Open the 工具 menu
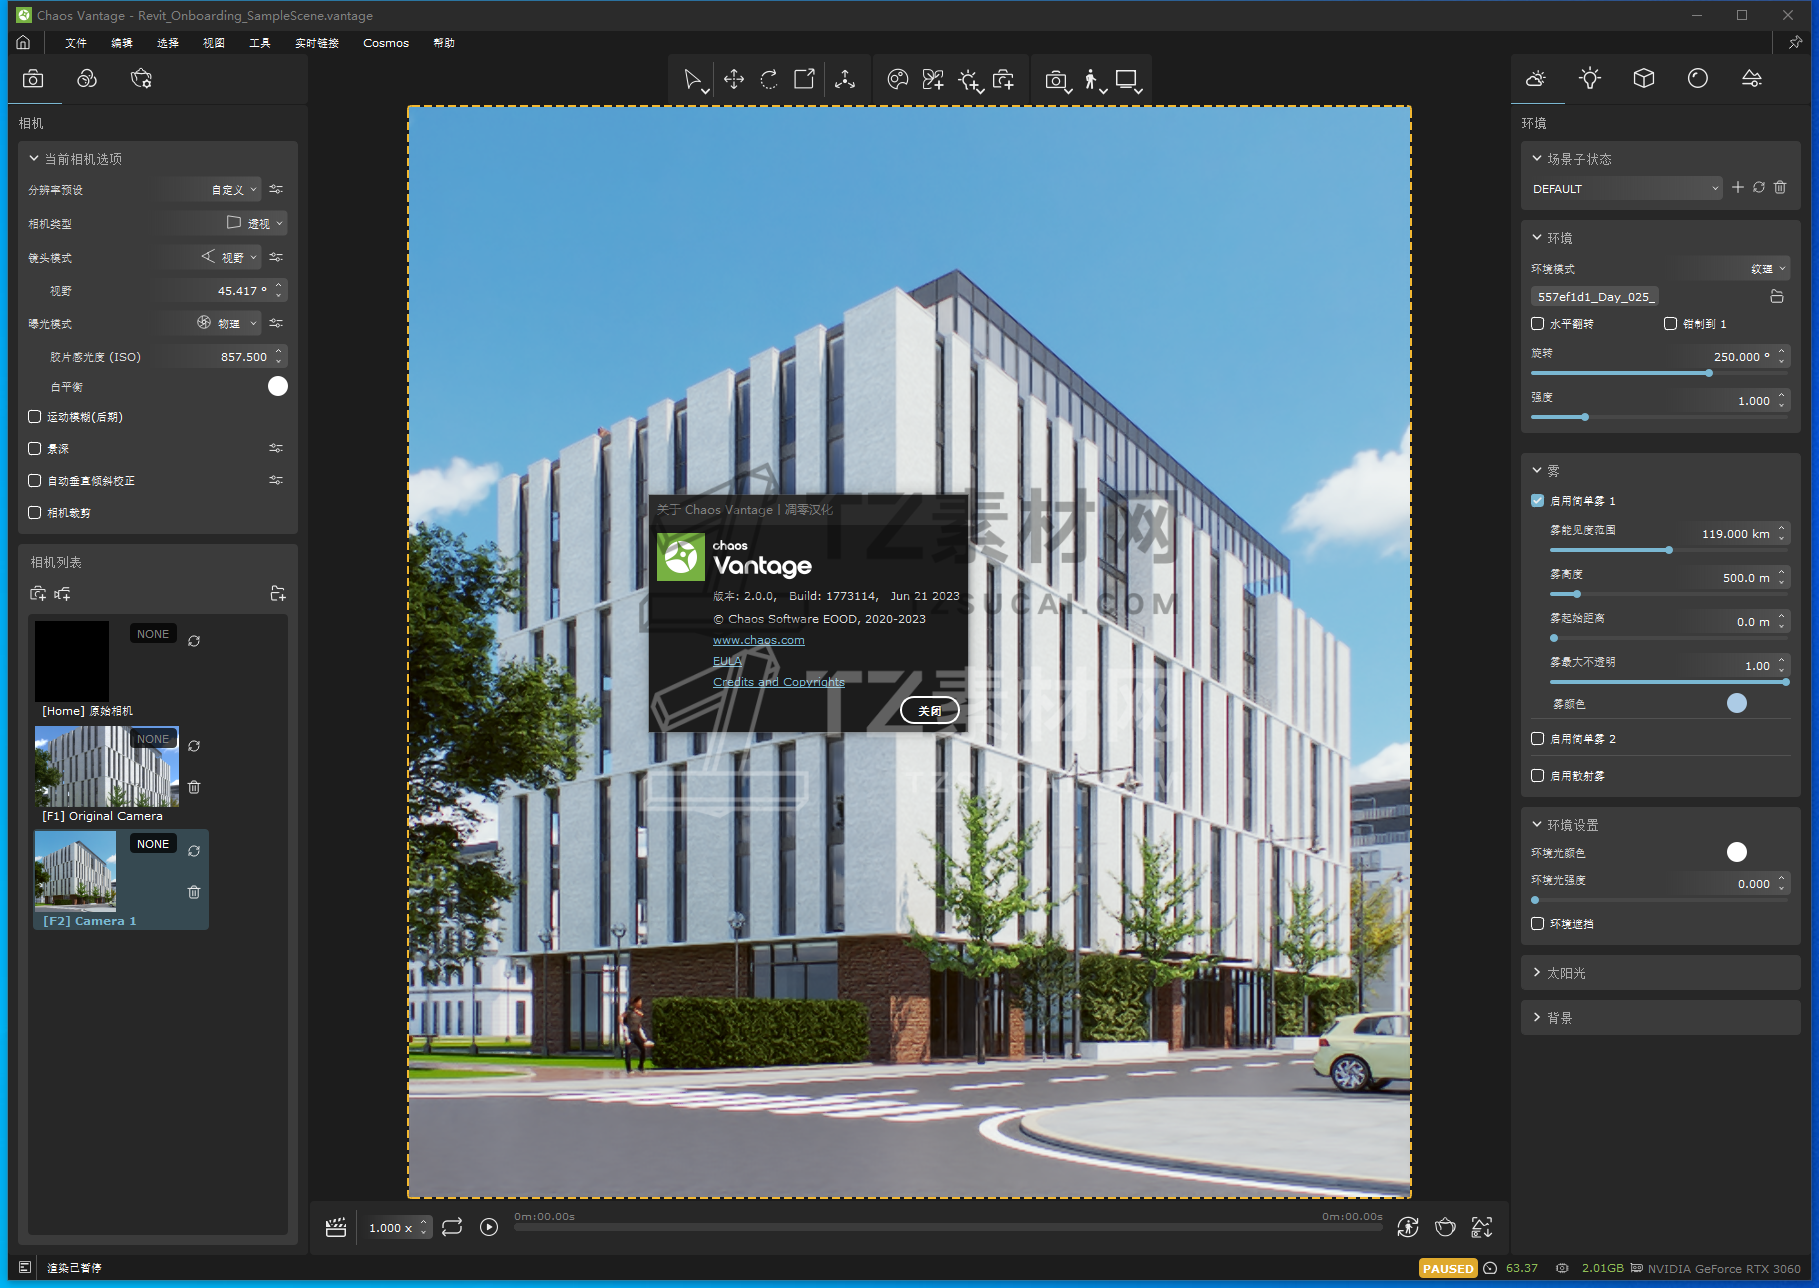Screen dimensions: 1819x1288 pyautogui.click(x=260, y=43)
